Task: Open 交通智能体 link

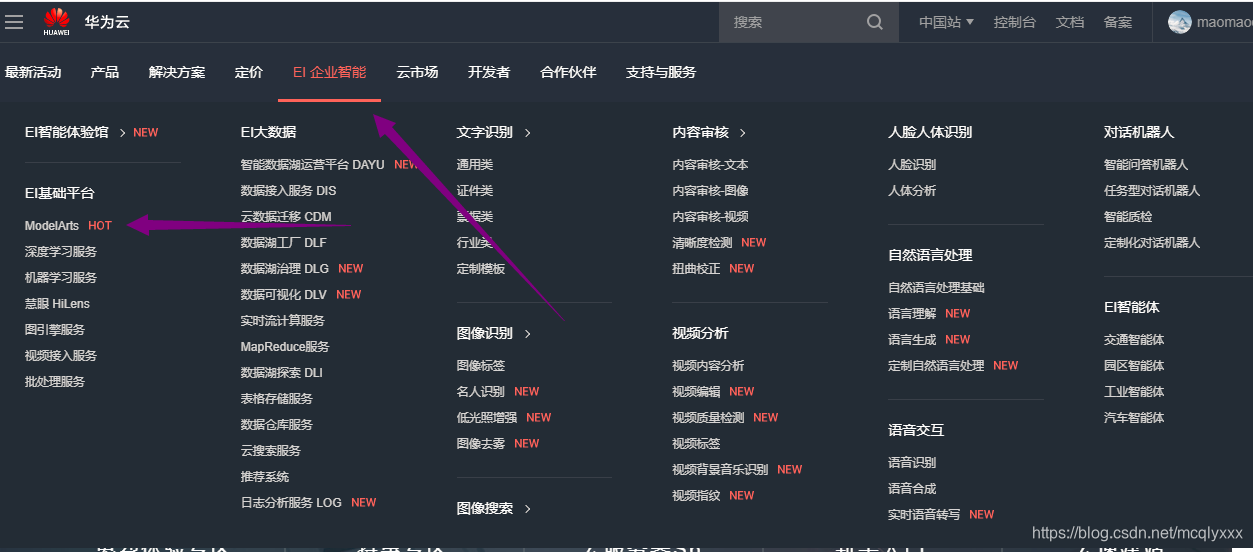Action: (x=1134, y=340)
